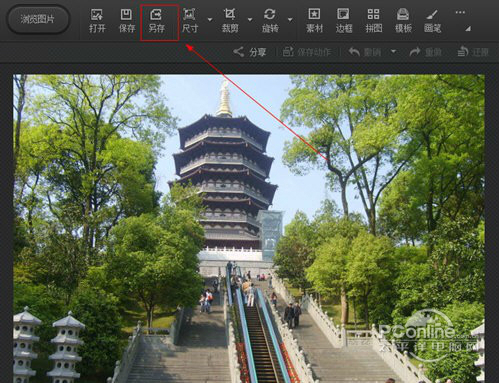Show more tools via the ellipsis icon
Image resolution: width=499 pixels, height=383 pixels.
[x=460, y=12]
